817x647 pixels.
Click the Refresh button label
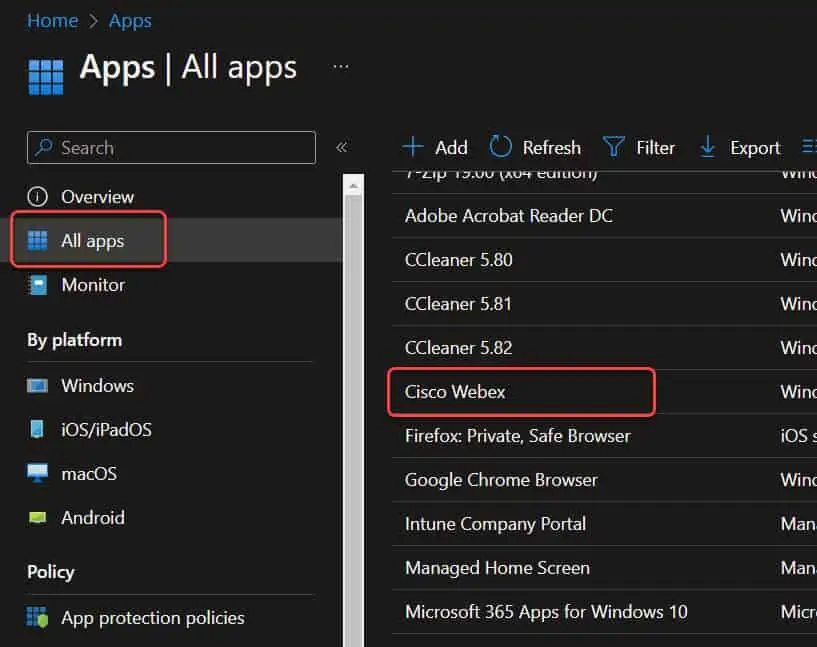point(551,147)
